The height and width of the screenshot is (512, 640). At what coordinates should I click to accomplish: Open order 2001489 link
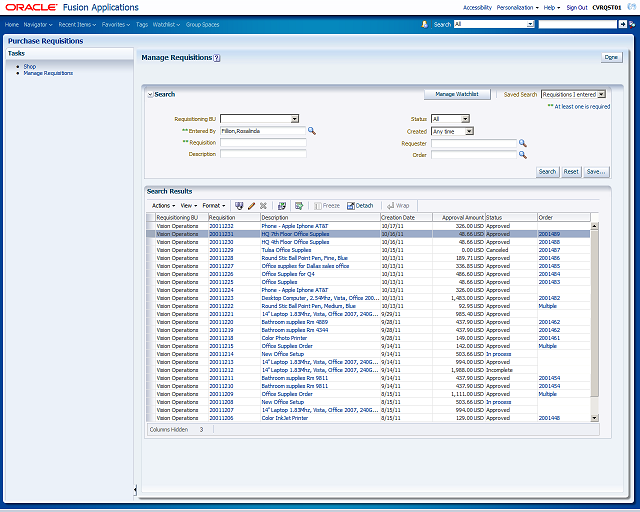pyautogui.click(x=549, y=234)
